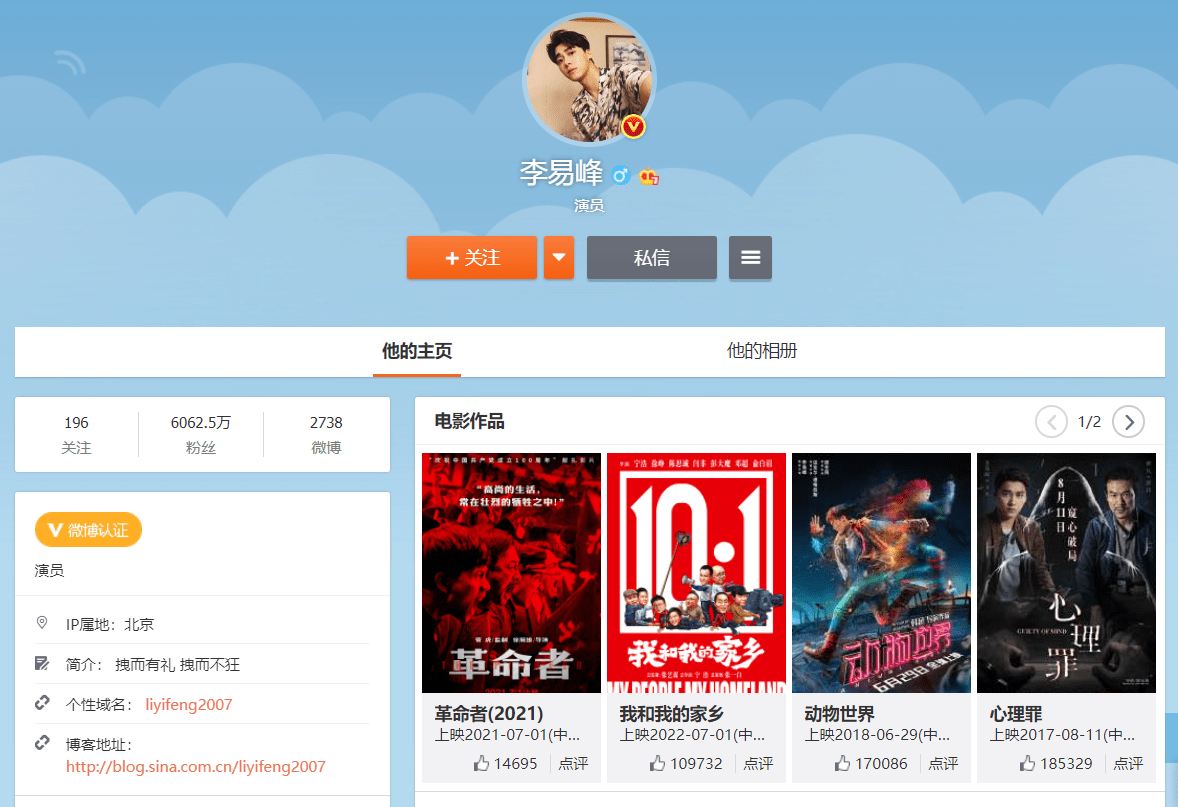This screenshot has width=1178, height=807.
Task: Click the 上映2018-06-29 release date text
Action: (x=877, y=735)
